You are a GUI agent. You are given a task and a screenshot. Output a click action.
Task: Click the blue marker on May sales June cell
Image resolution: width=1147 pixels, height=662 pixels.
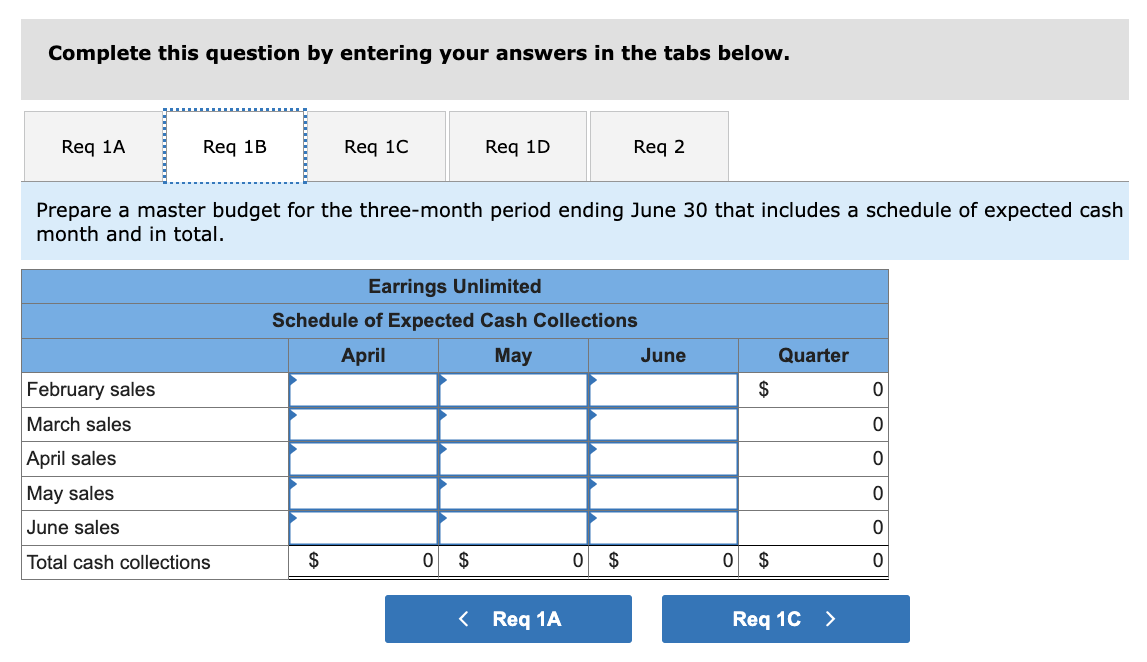coord(593,486)
